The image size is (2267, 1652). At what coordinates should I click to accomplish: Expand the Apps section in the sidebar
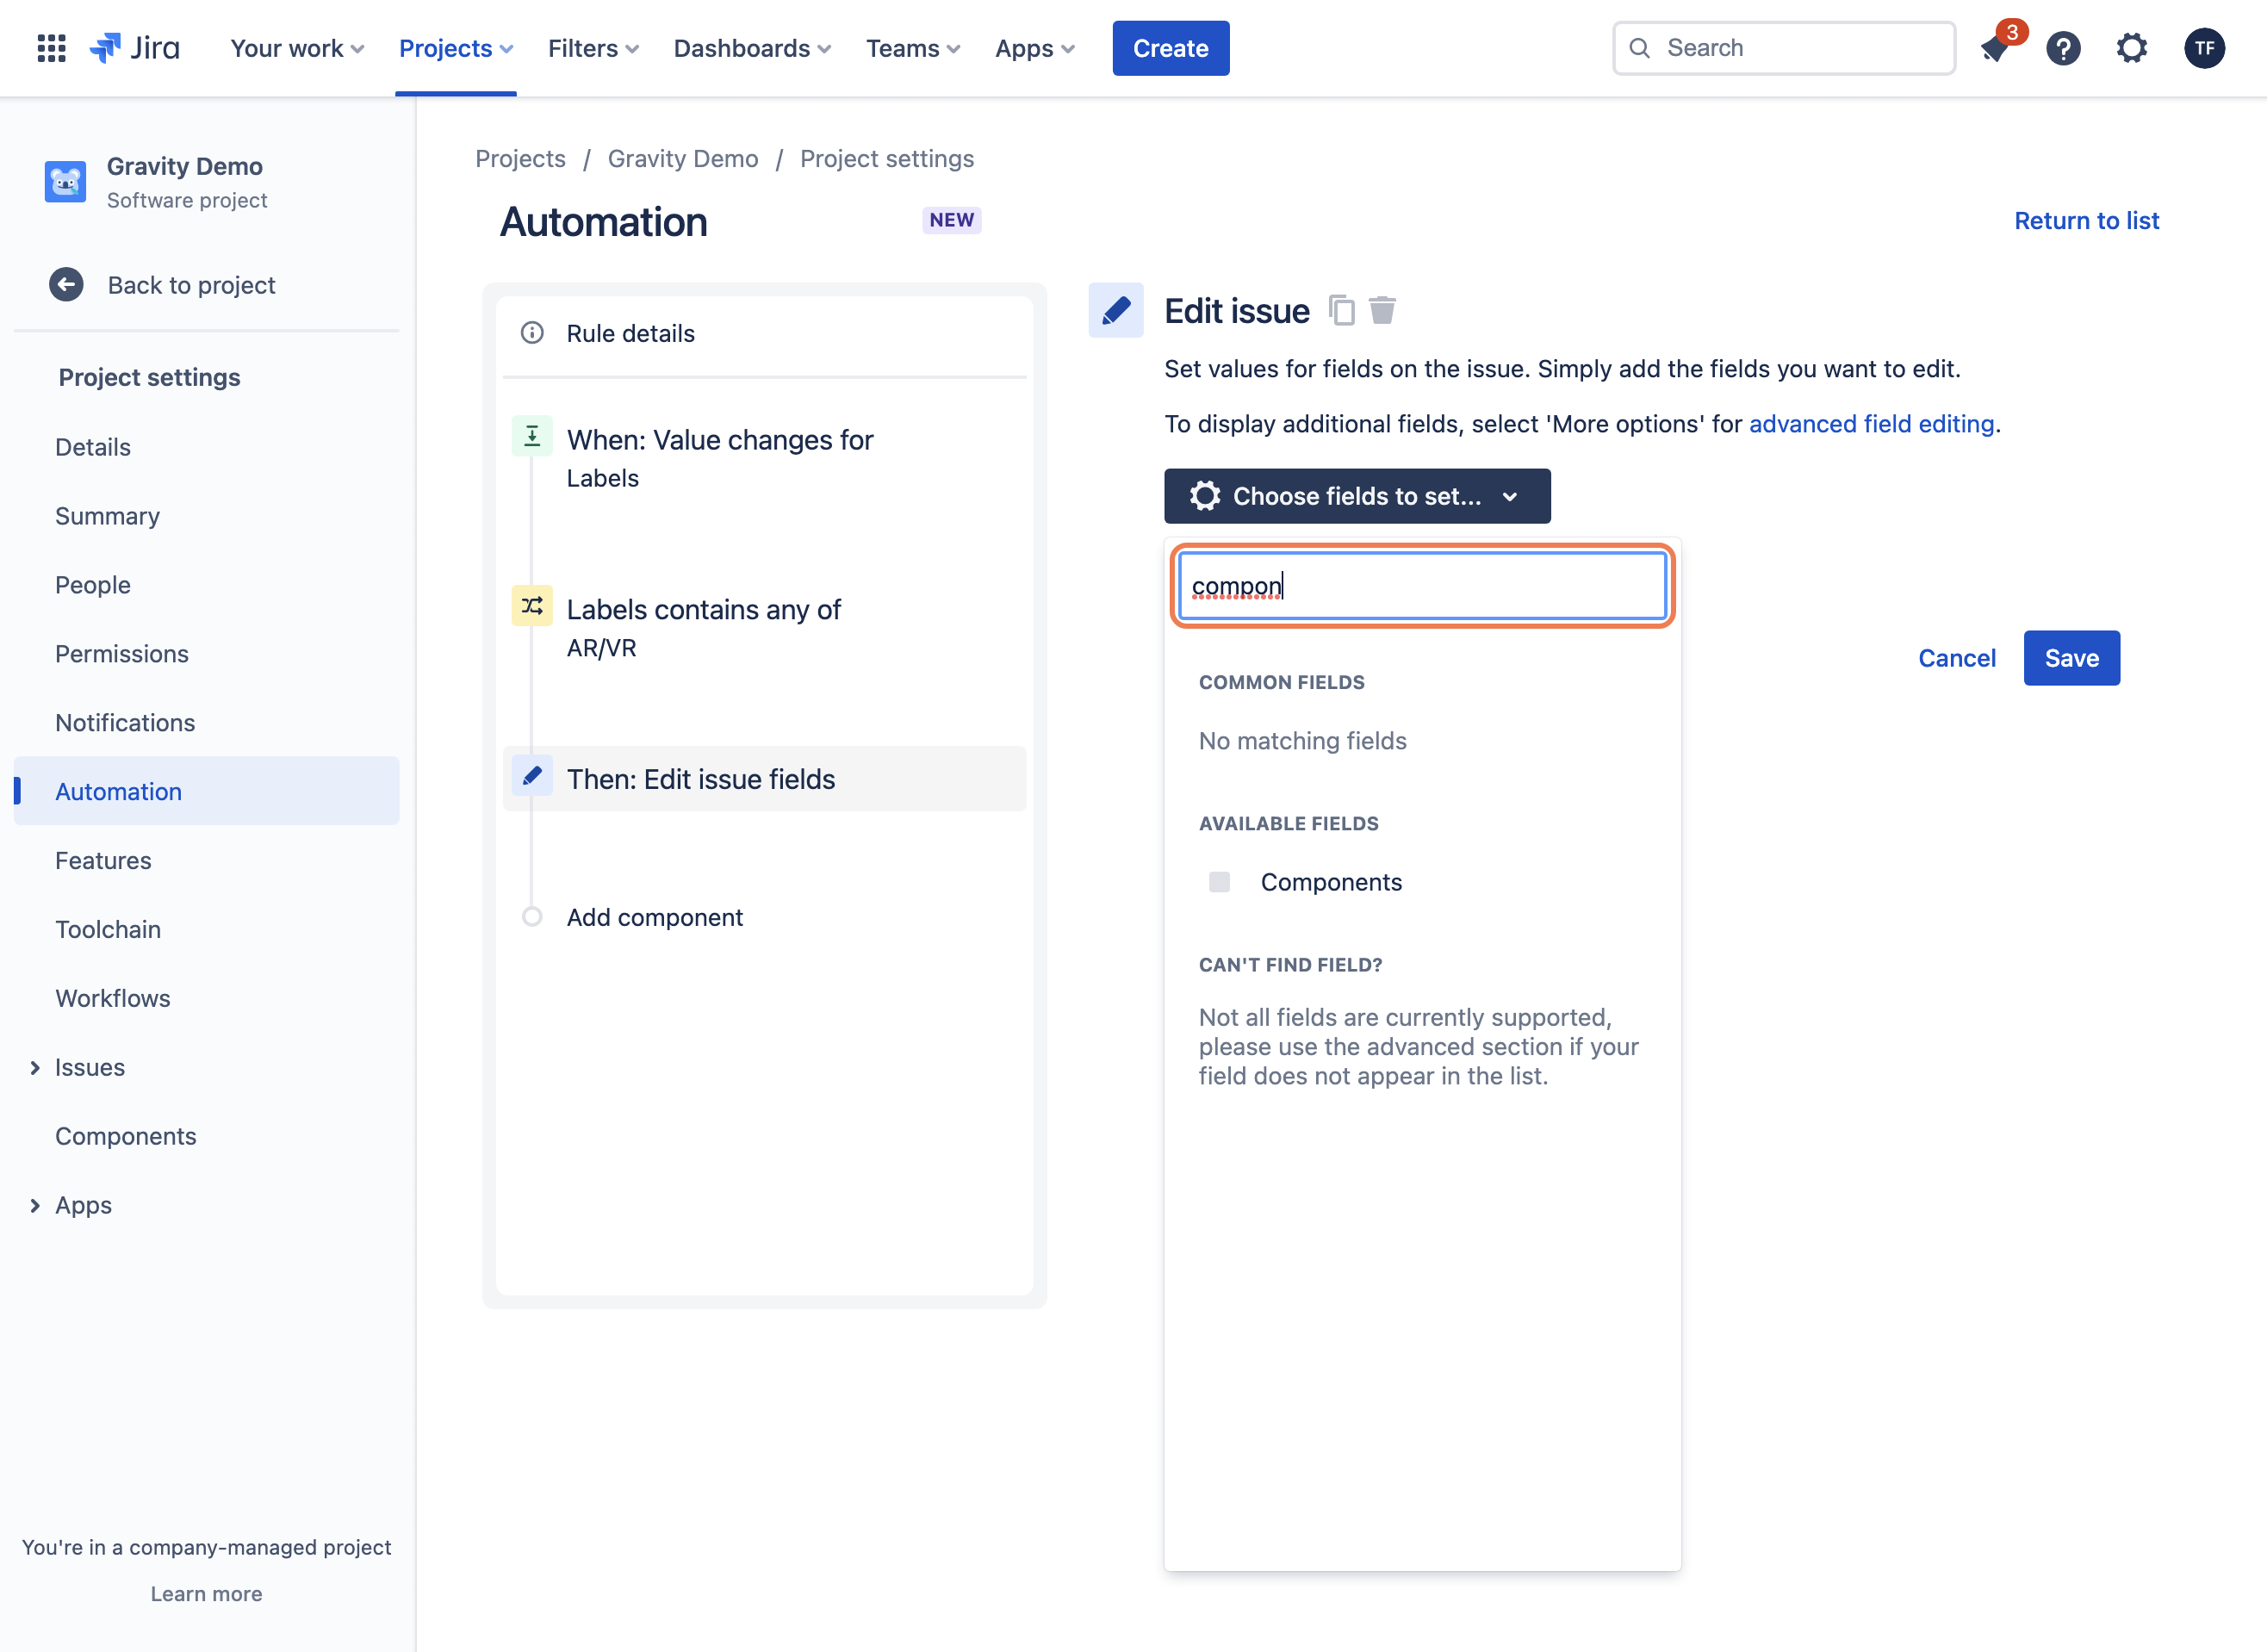tap(35, 1206)
